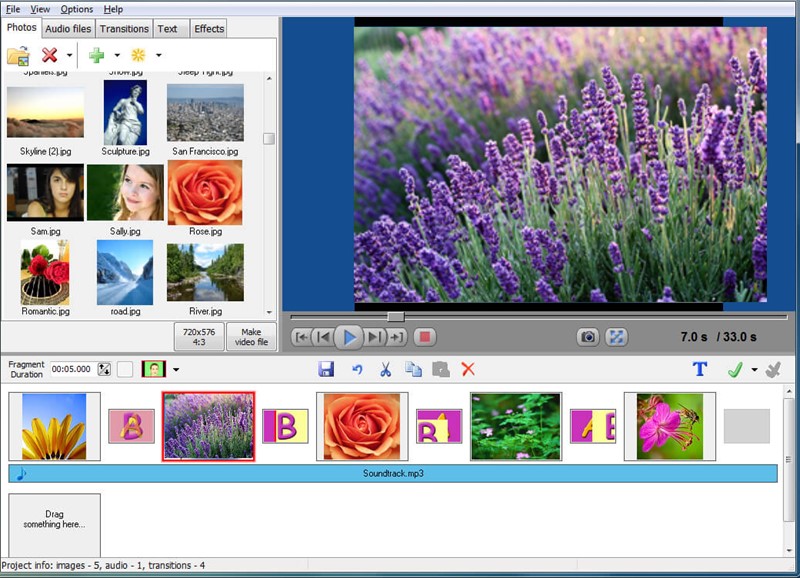This screenshot has height=578, width=800.
Task: Click the greyed-out paste icon
Action: (x=441, y=369)
